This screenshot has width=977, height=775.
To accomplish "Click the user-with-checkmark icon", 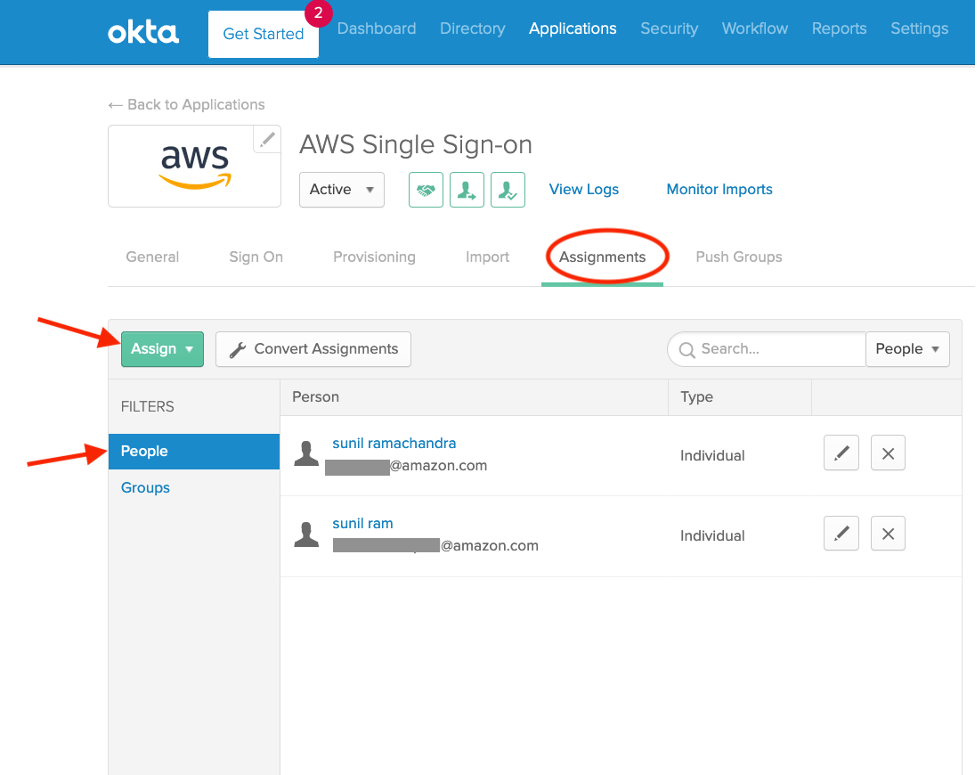I will 507,189.
